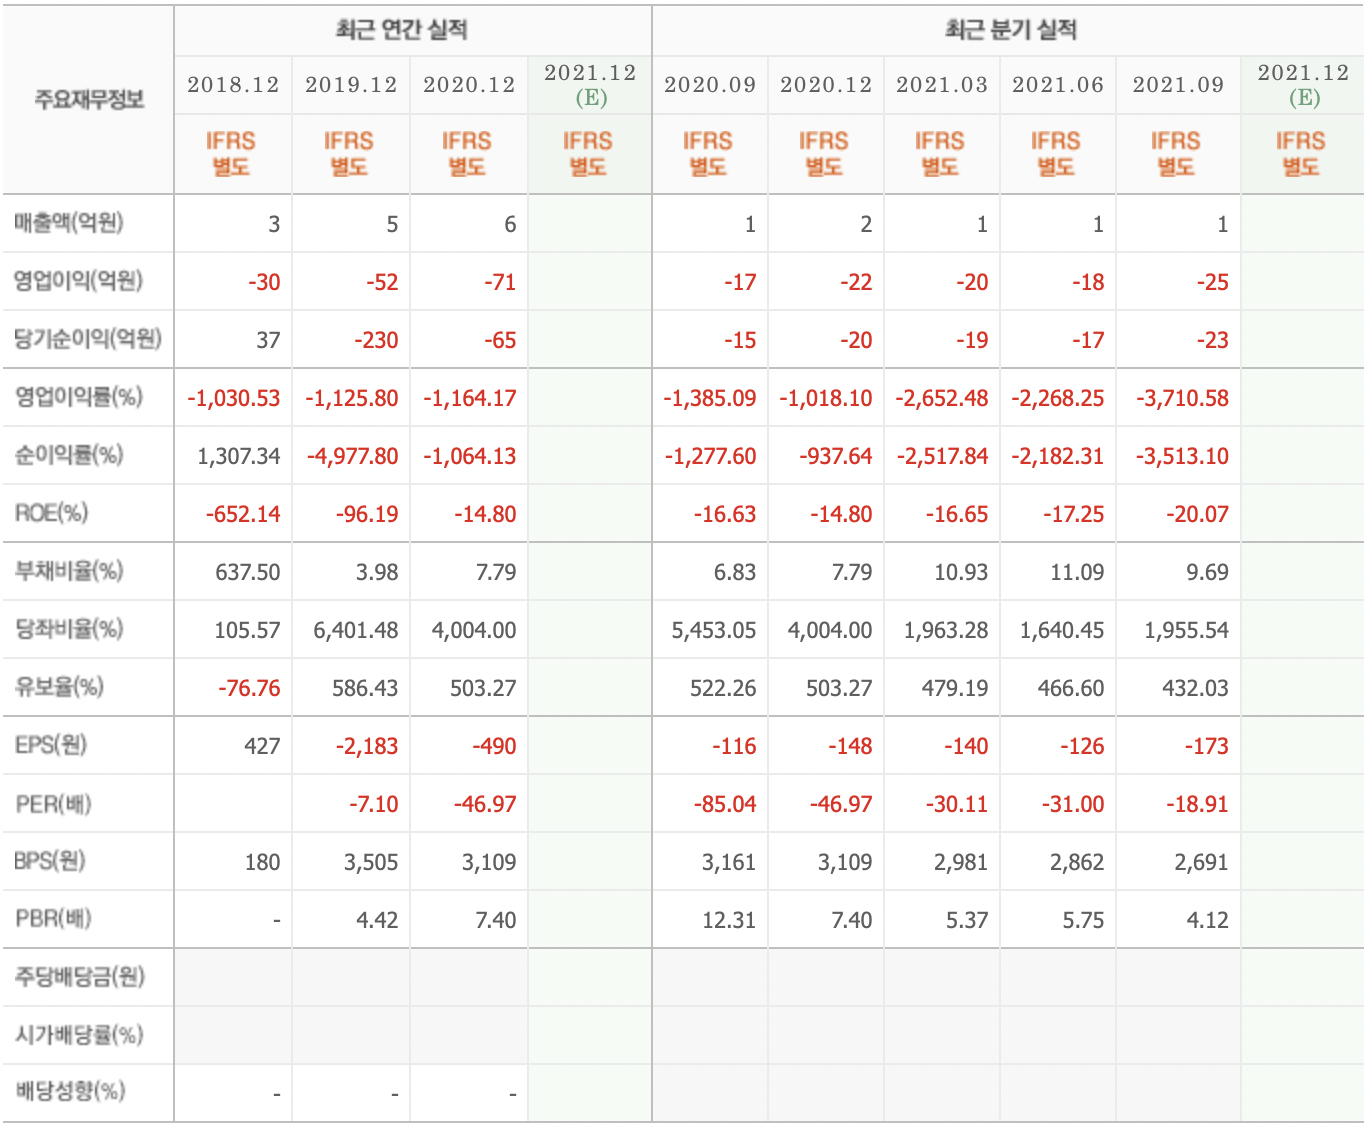The width and height of the screenshot is (1364, 1128).
Task: Click the -2,183 EPS value
Action: 367,746
